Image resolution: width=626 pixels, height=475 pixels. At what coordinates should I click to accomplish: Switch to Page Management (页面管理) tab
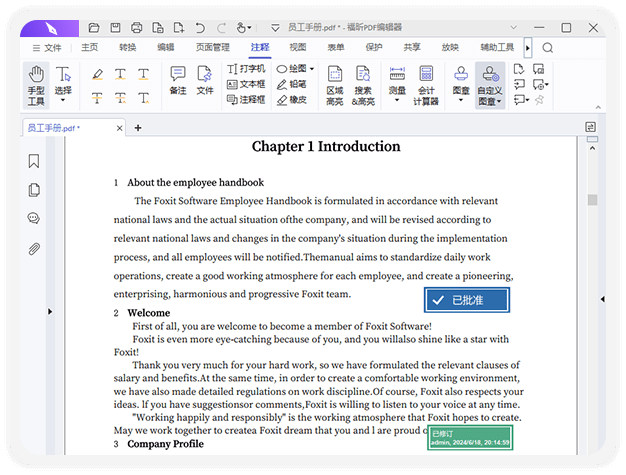click(x=212, y=48)
